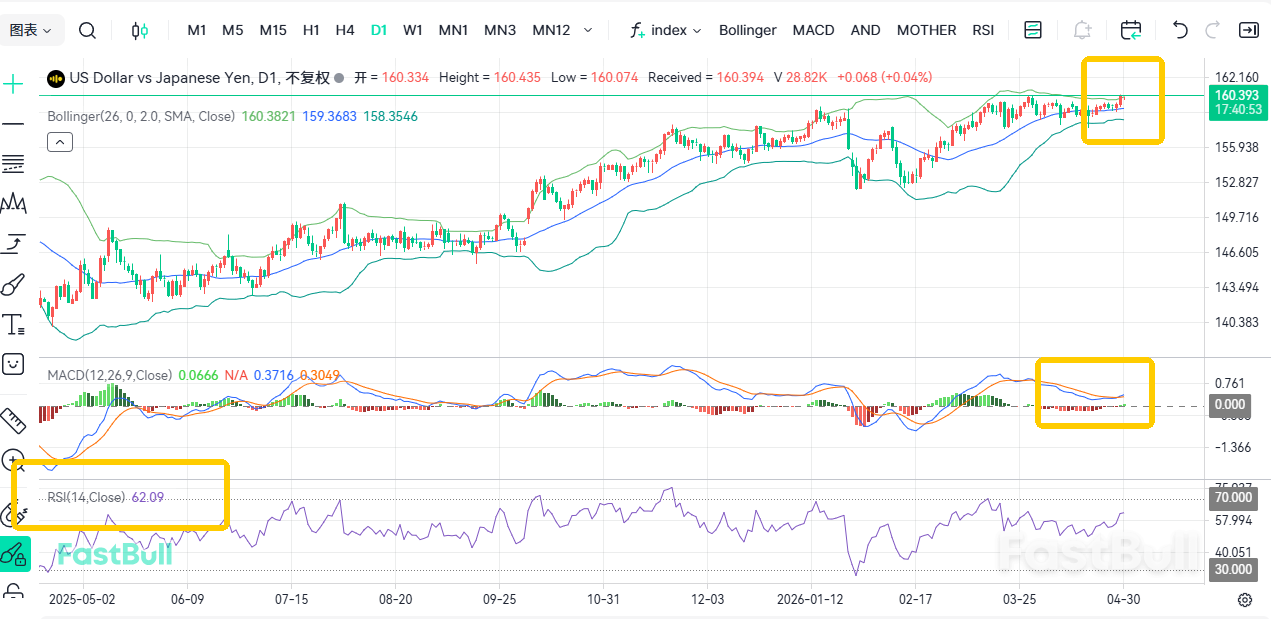Open the RSI indicator menu item
The height and width of the screenshot is (619, 1271).
click(983, 30)
